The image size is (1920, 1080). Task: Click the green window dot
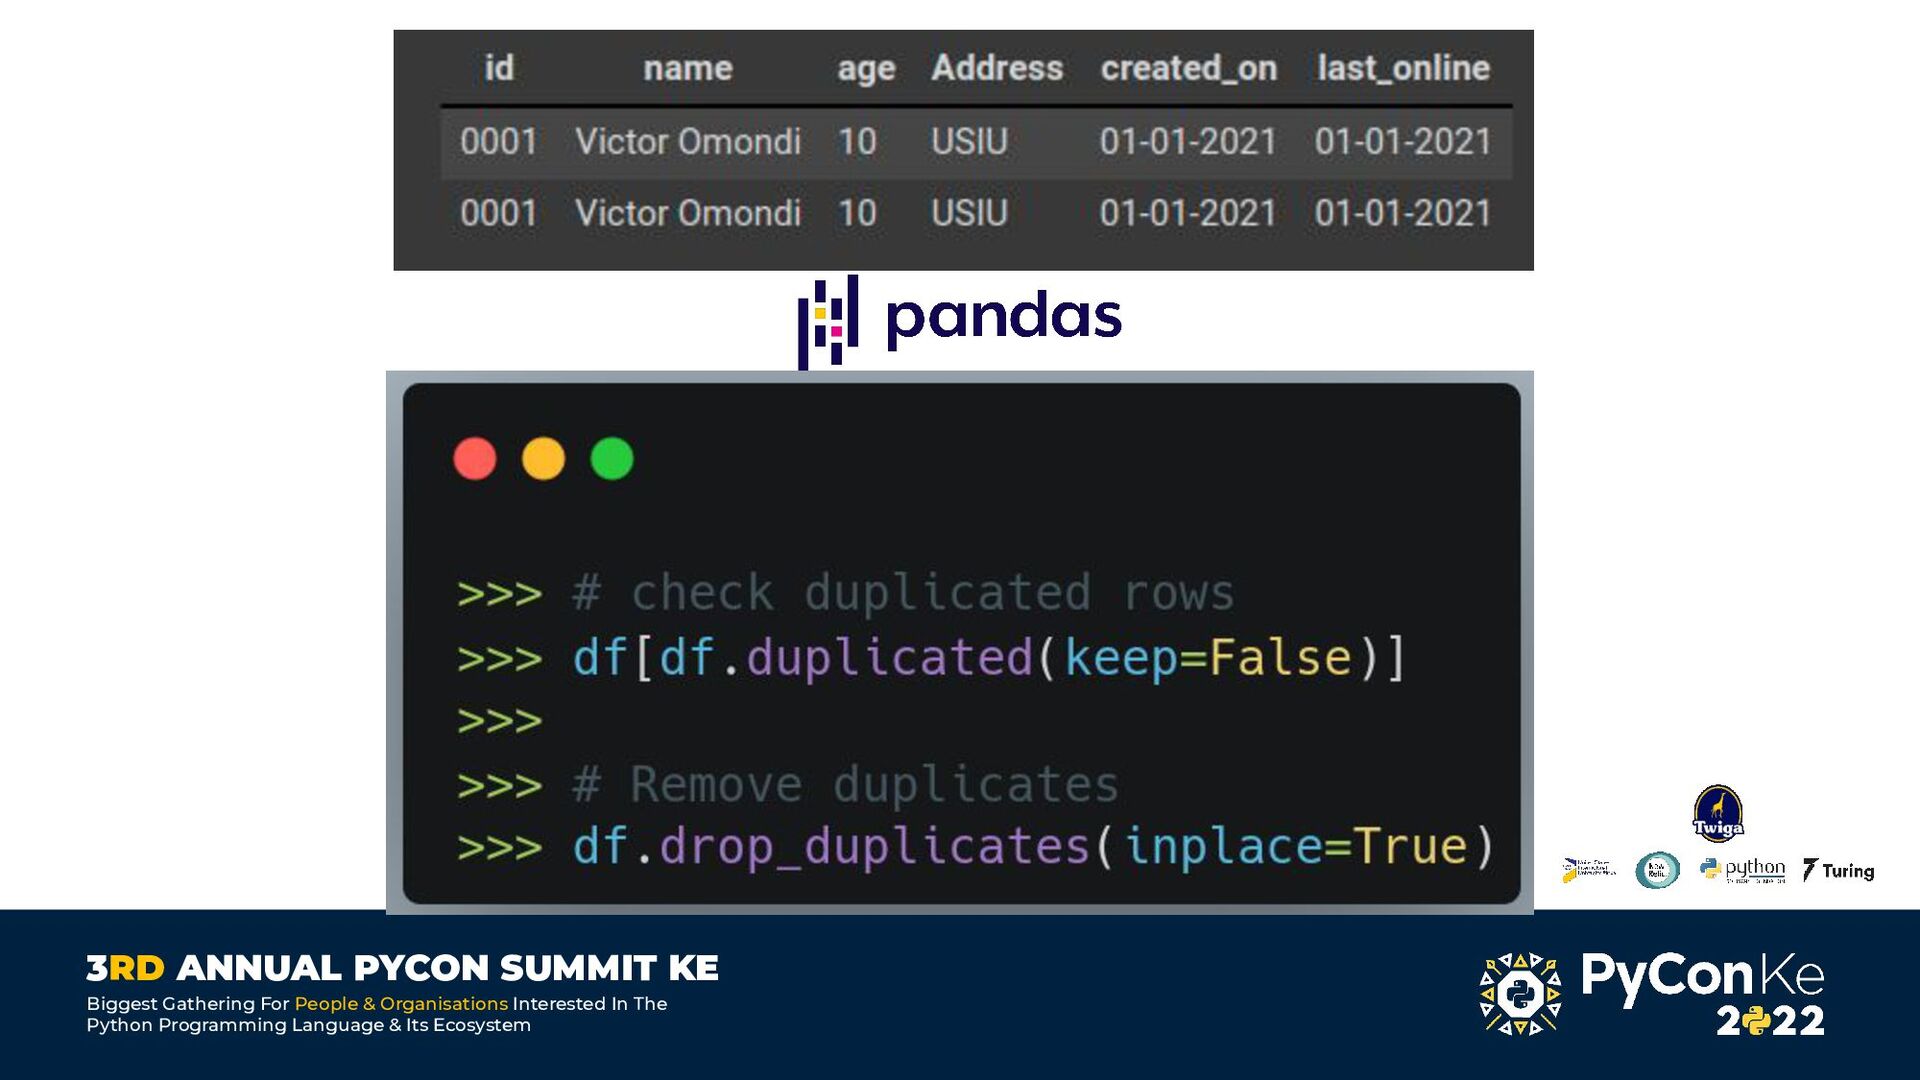[612, 459]
